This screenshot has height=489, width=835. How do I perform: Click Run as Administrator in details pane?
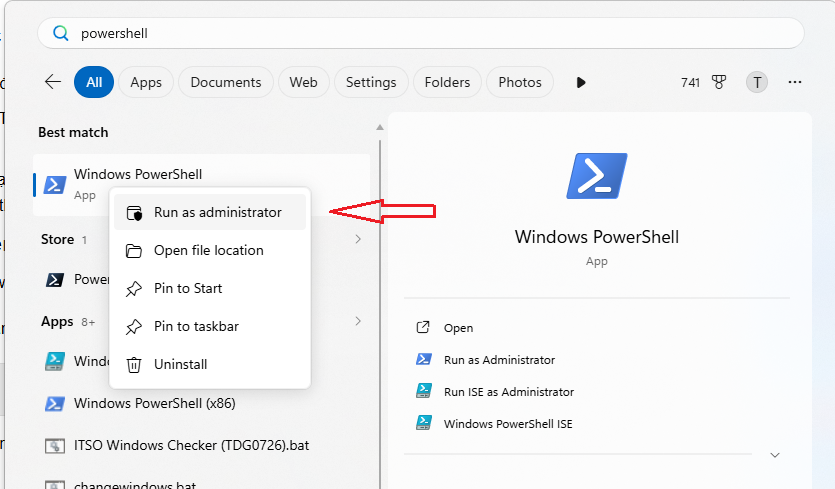(x=500, y=360)
